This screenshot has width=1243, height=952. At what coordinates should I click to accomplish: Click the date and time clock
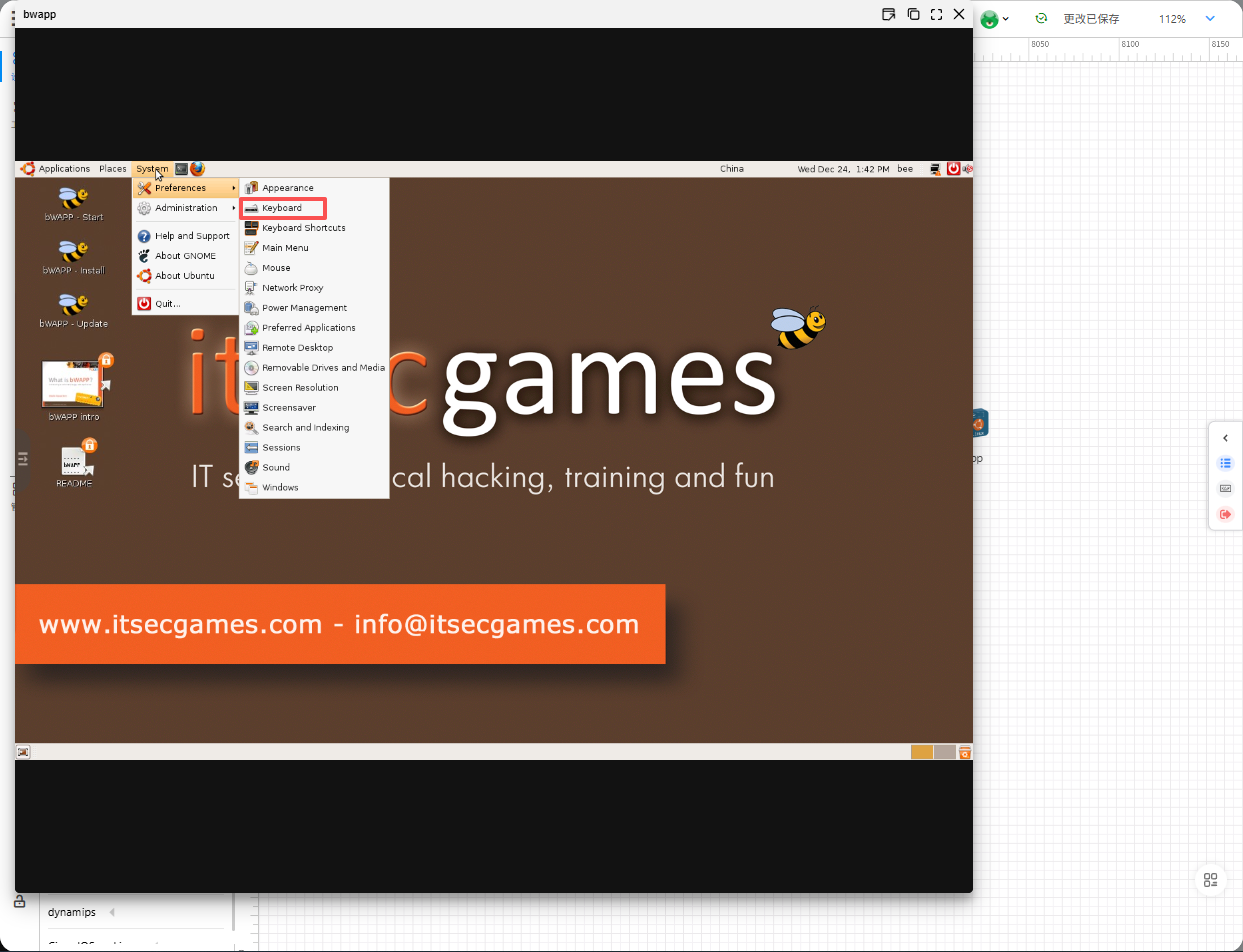tap(843, 169)
